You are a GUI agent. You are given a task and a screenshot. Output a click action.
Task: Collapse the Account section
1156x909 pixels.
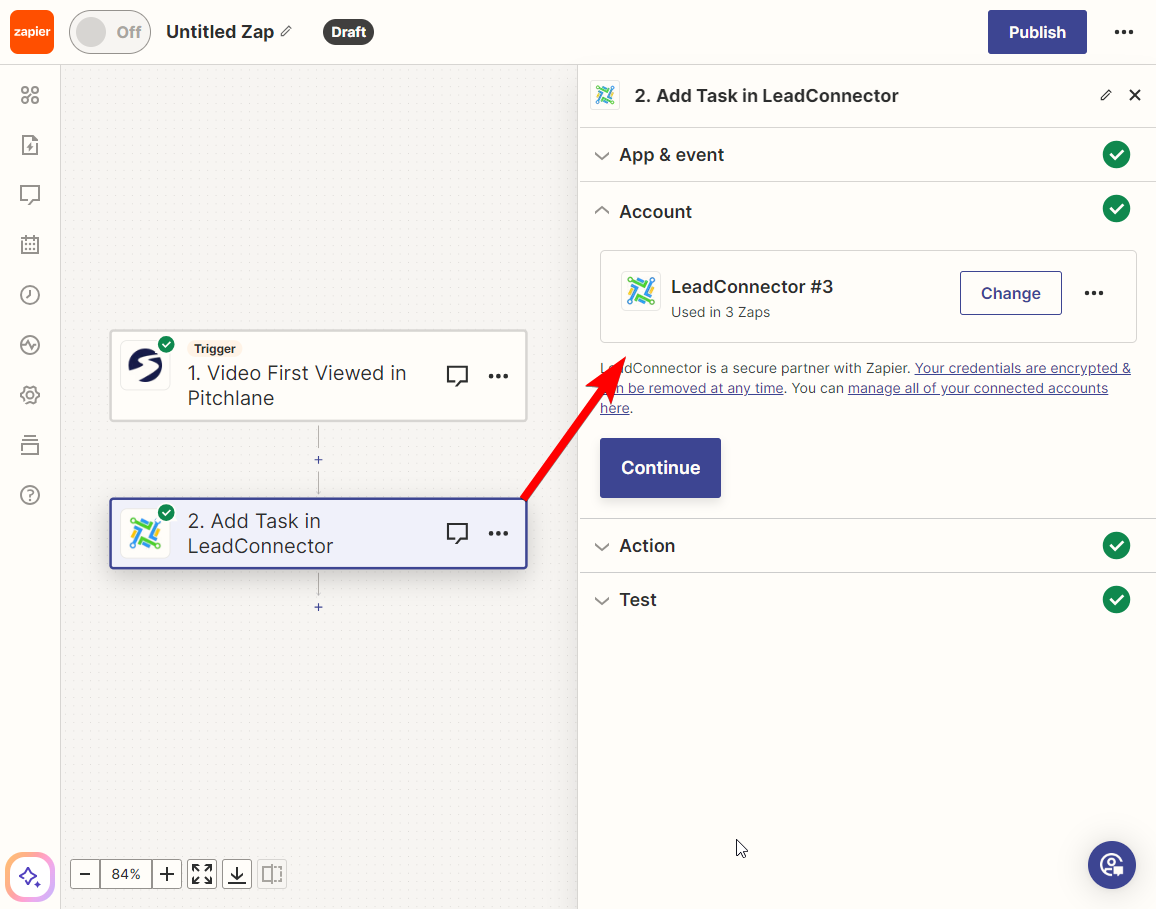coord(867,212)
